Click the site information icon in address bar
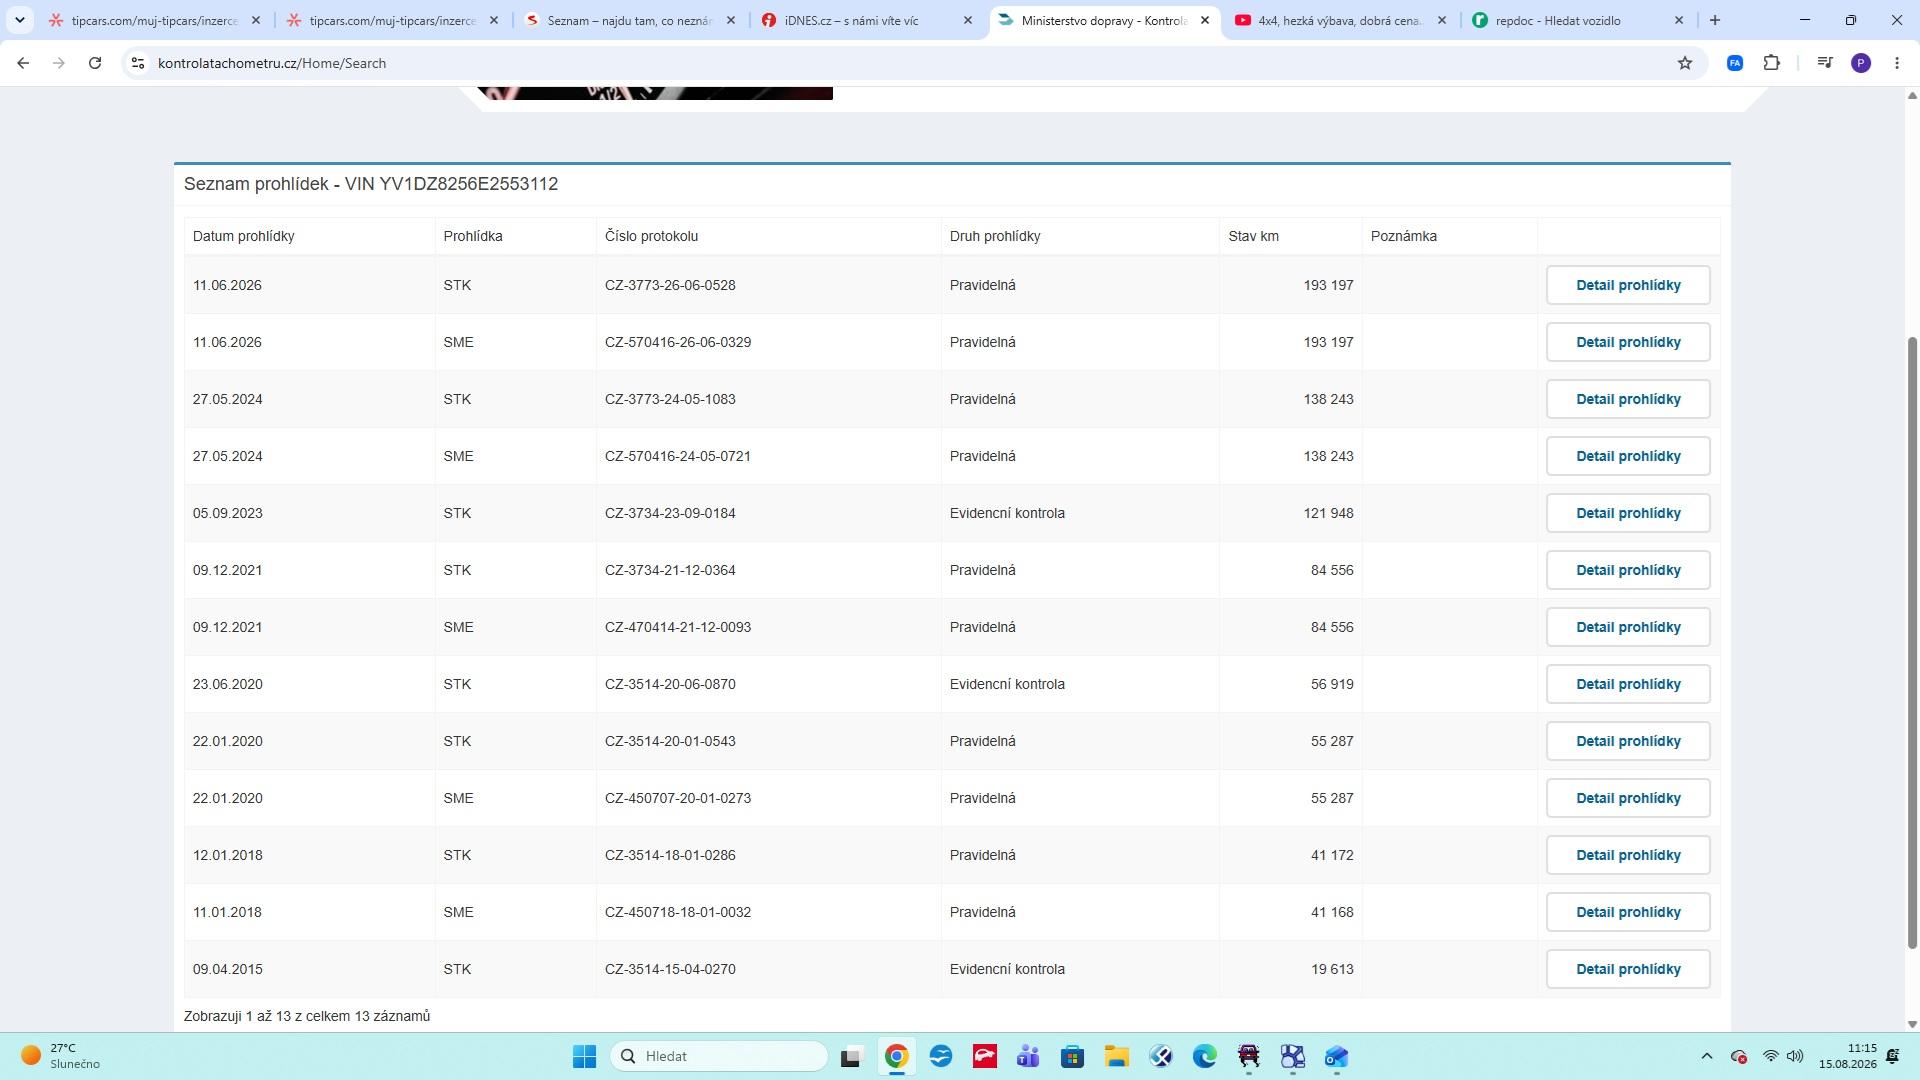This screenshot has height=1080, width=1920. pos(138,63)
